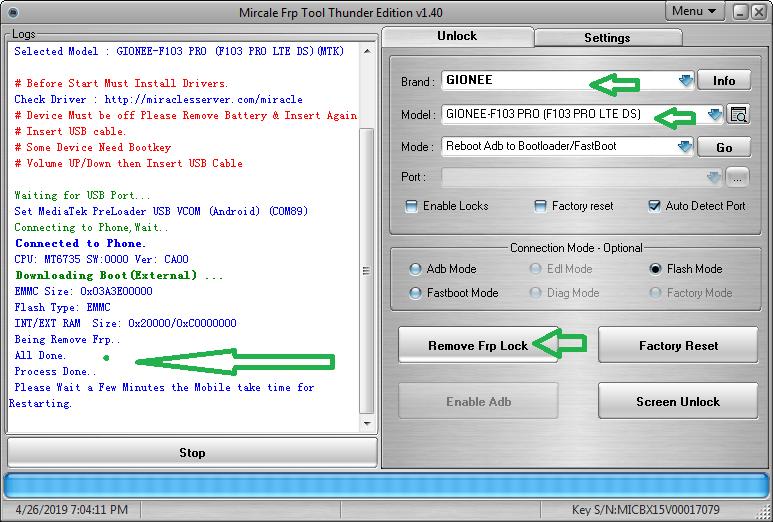The height and width of the screenshot is (522, 773).
Task: Click 'Connected to Phone.' log line
Action: point(80,244)
